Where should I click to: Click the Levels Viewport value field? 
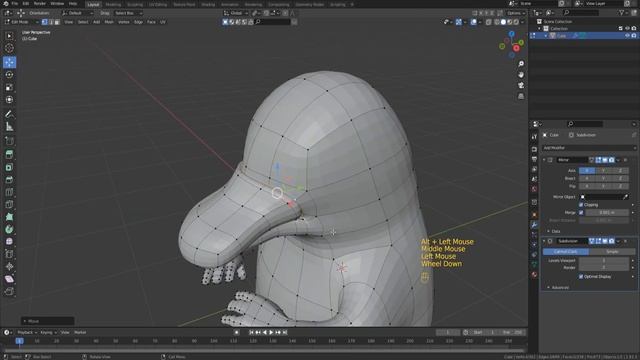(604, 260)
